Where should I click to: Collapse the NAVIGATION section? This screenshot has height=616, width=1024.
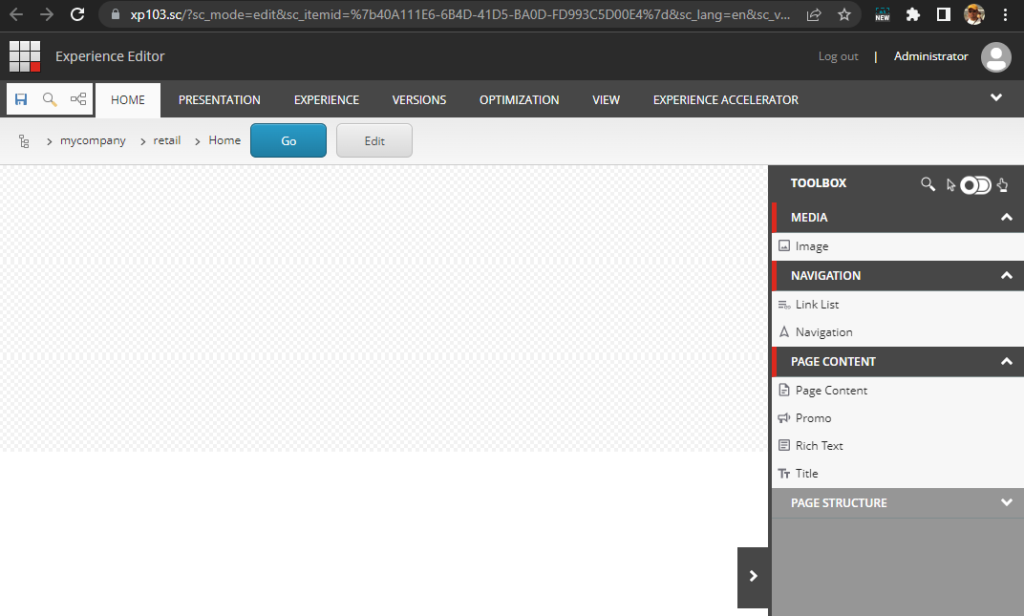click(1006, 276)
